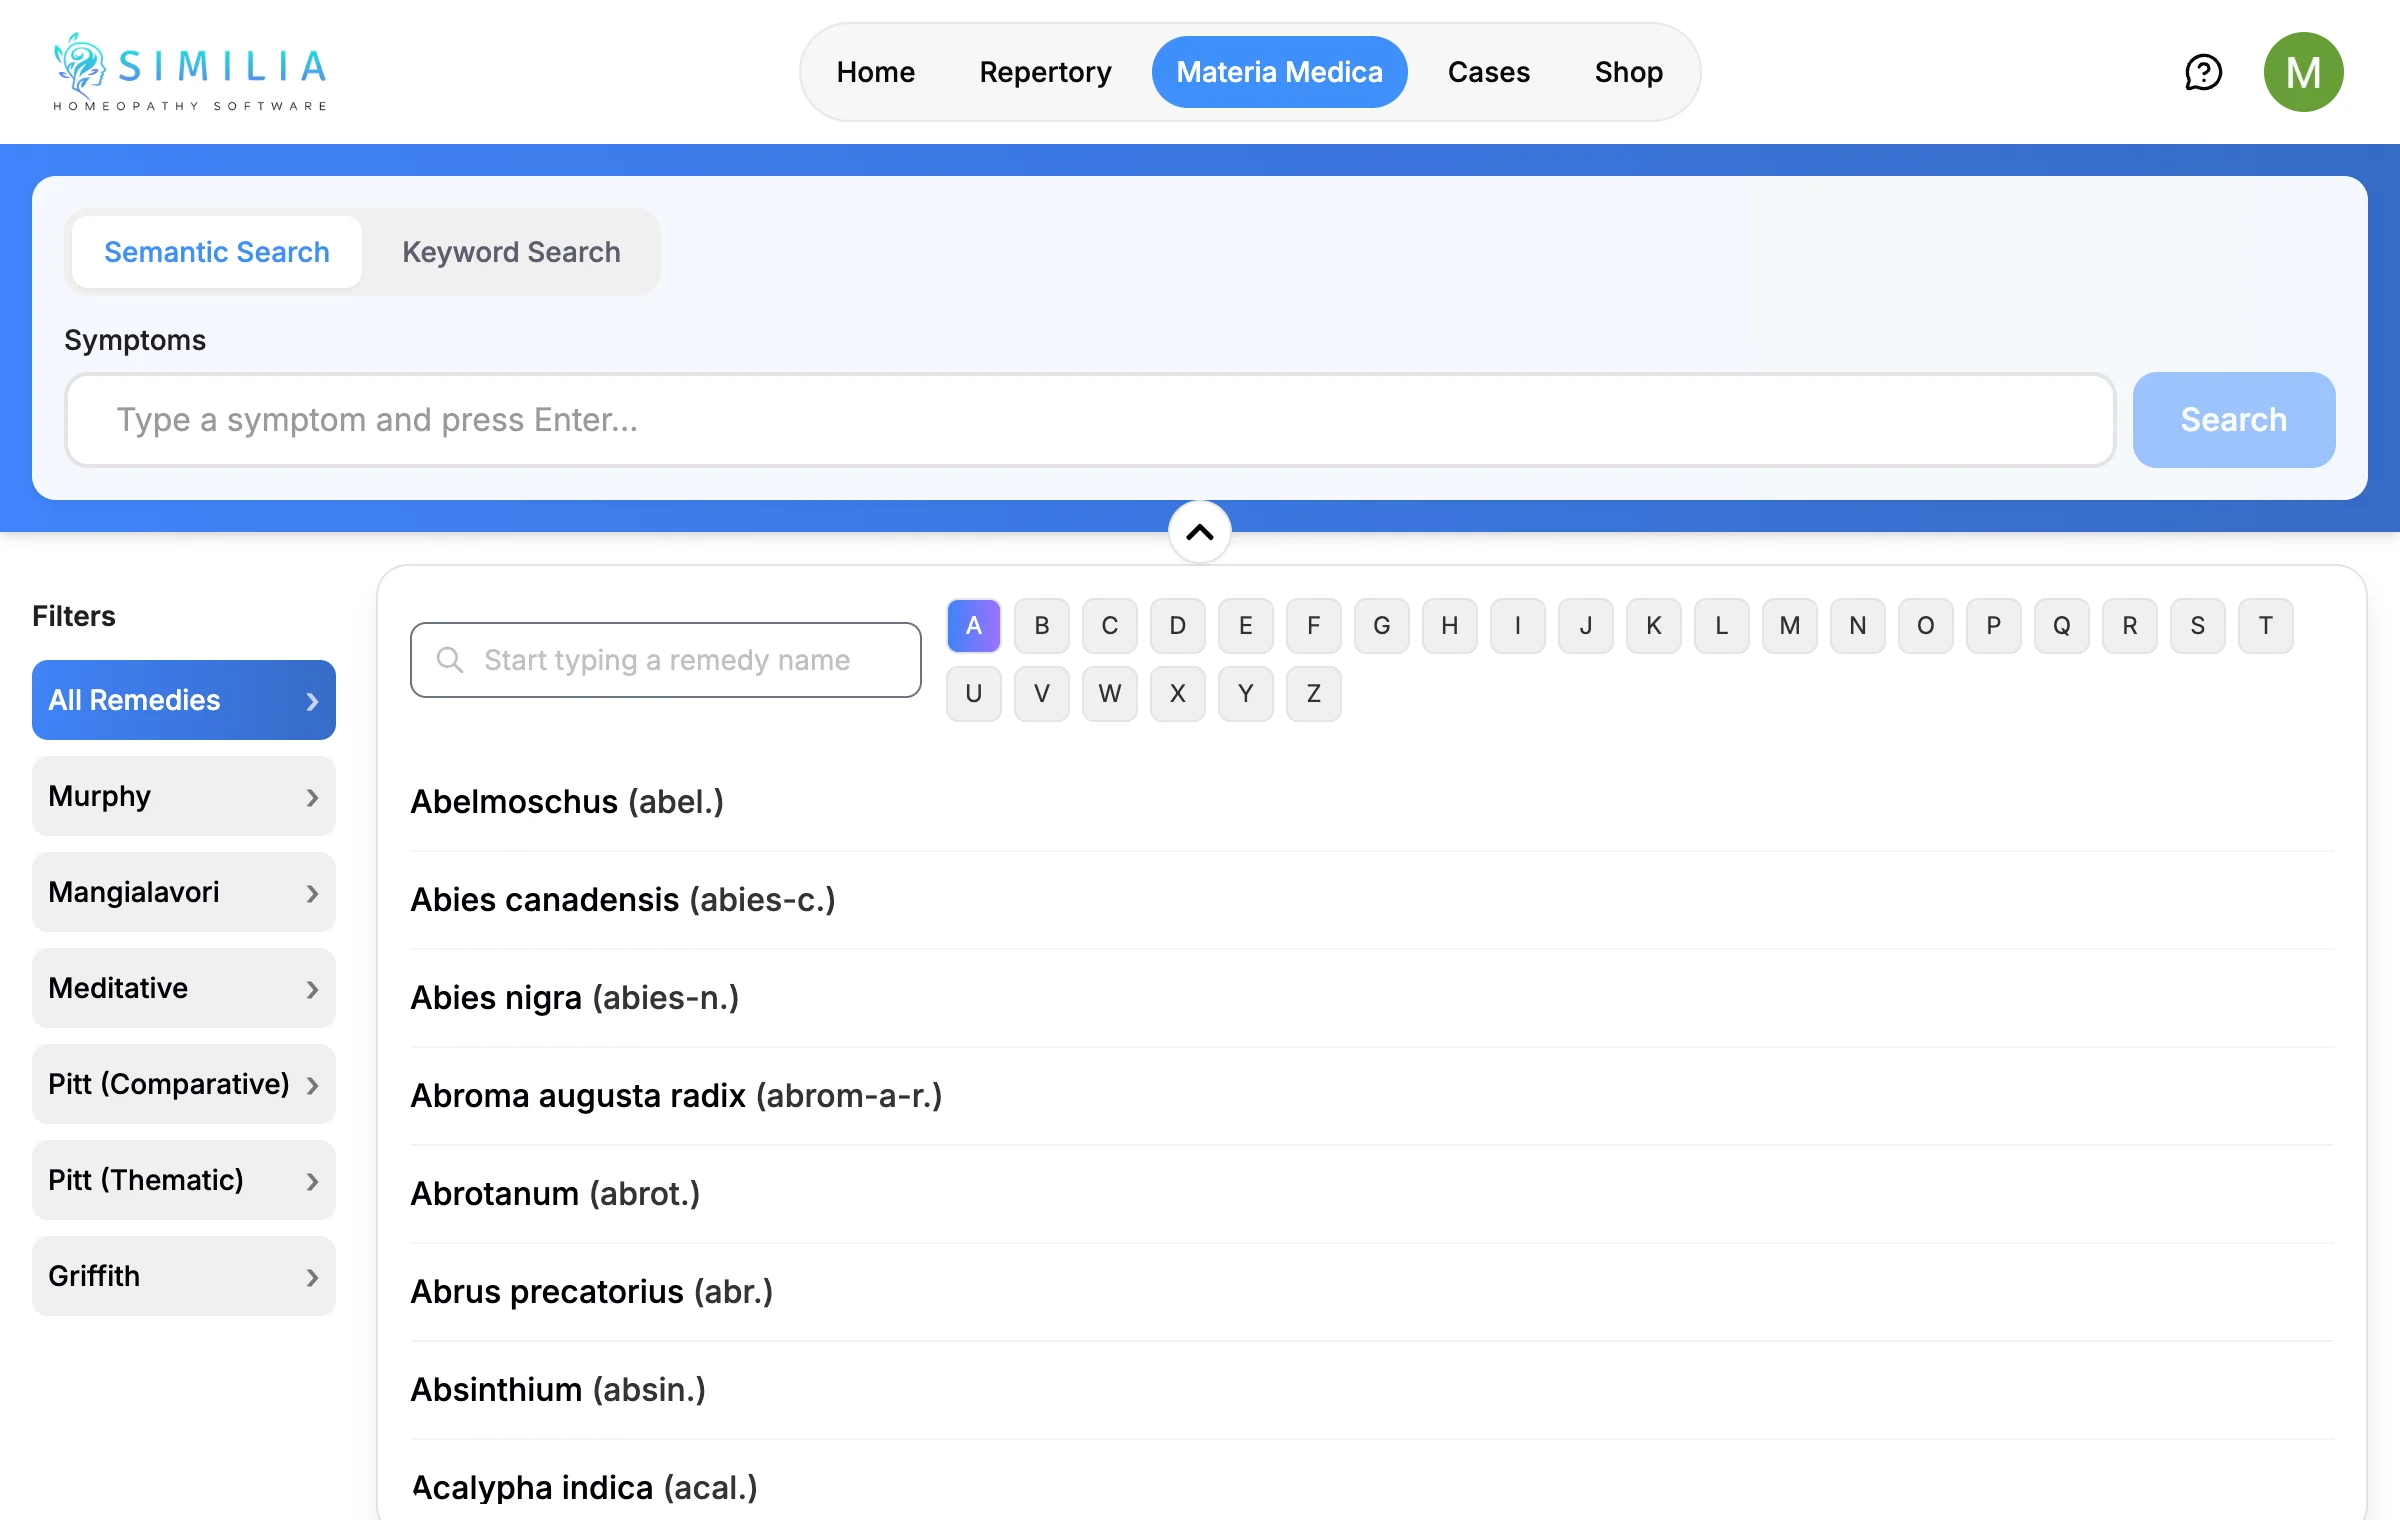Screen dimensions: 2400x1520
Task: Open Abrotanum (abrot.) remedy
Action: (555, 1194)
